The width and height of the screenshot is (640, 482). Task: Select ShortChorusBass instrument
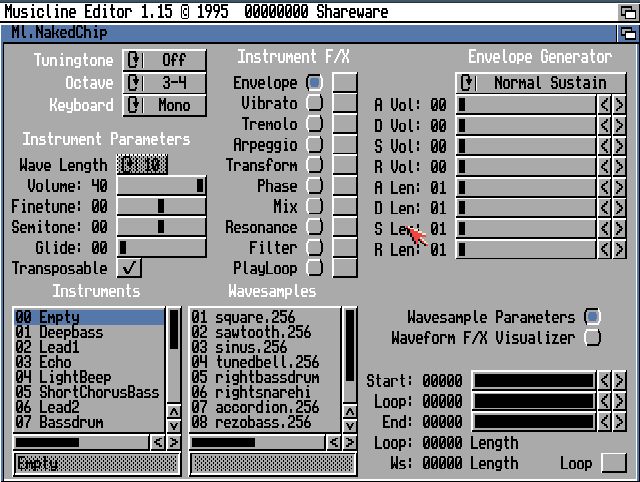click(89, 392)
